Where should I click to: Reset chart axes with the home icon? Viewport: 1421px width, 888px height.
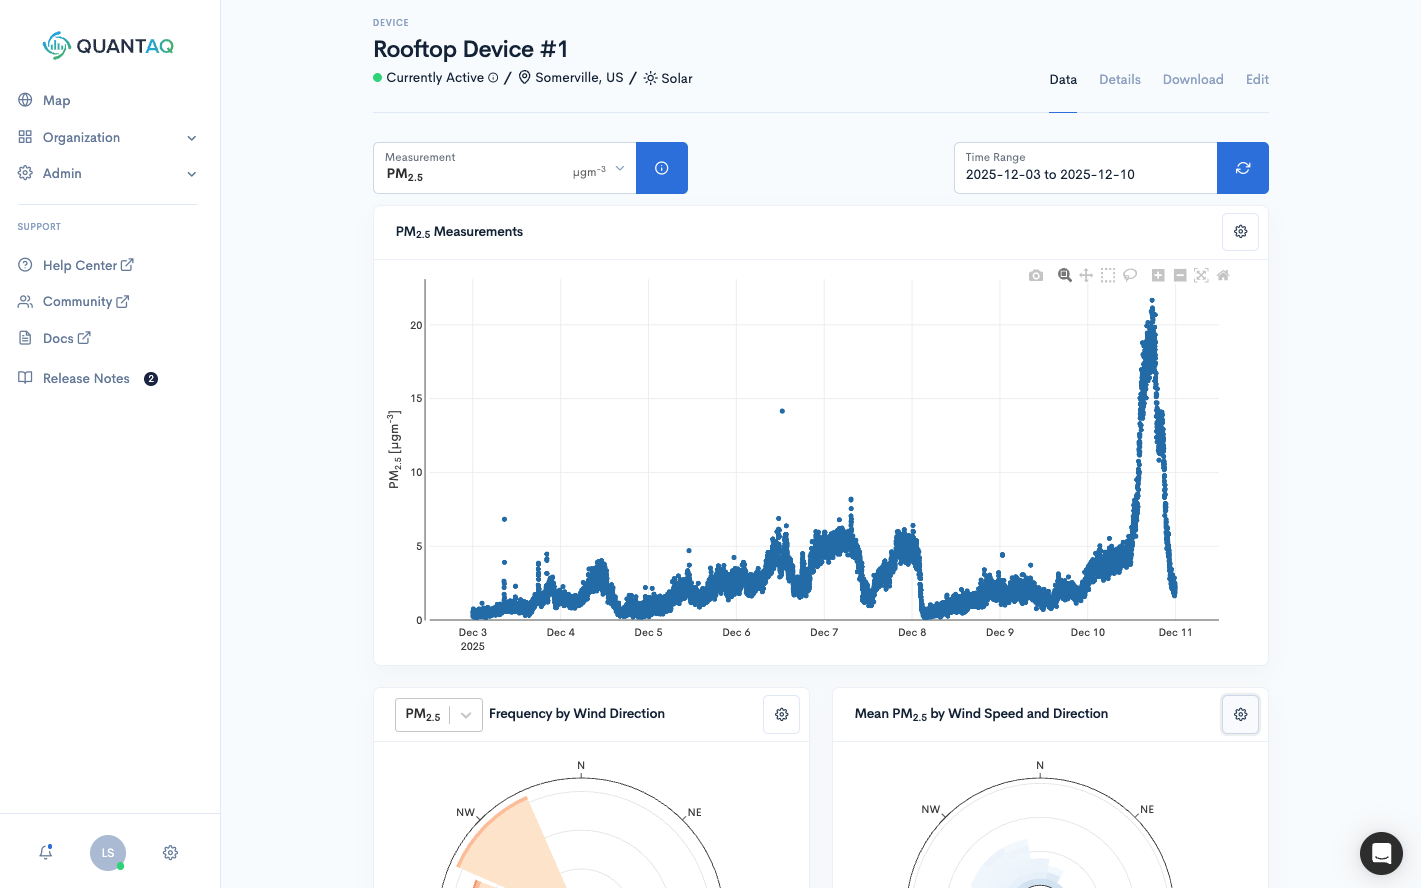[1222, 275]
